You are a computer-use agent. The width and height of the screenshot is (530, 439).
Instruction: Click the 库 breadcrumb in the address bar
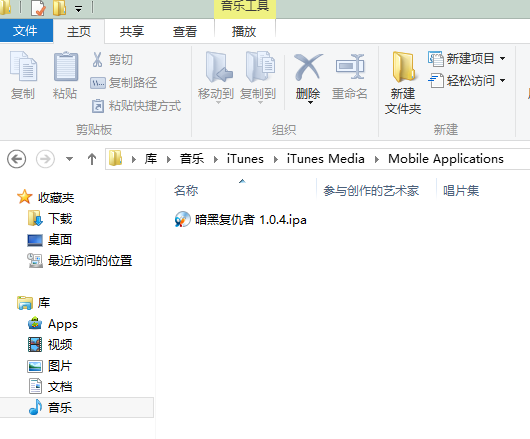coord(151,158)
